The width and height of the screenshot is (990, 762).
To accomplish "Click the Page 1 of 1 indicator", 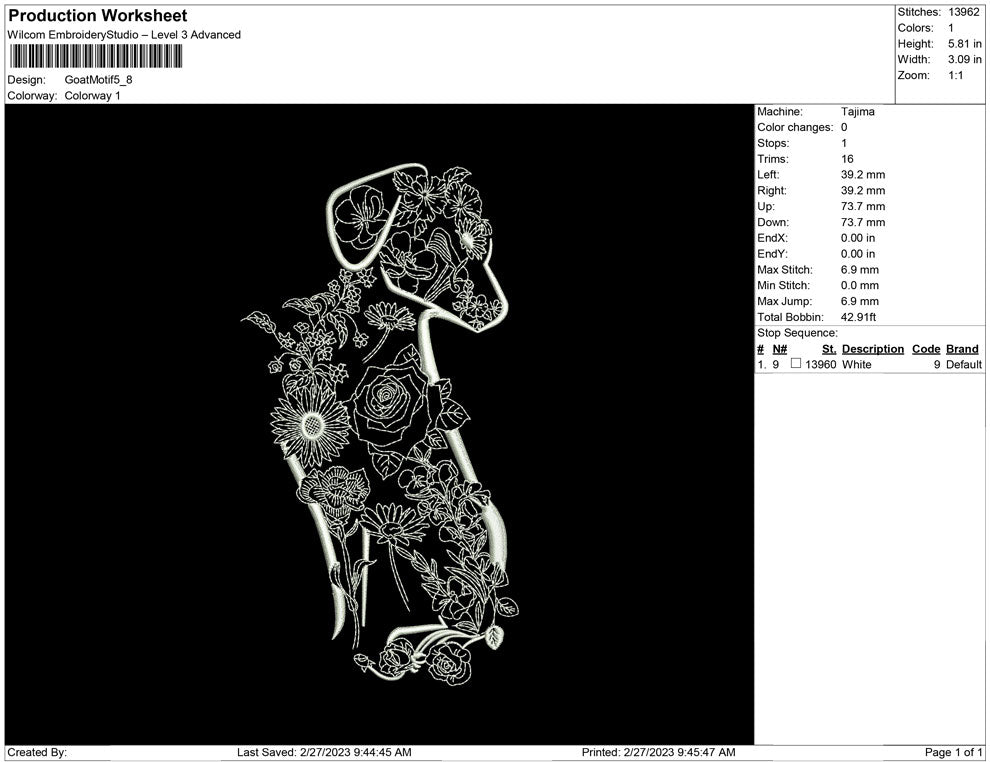I will pyautogui.click(x=954, y=752).
